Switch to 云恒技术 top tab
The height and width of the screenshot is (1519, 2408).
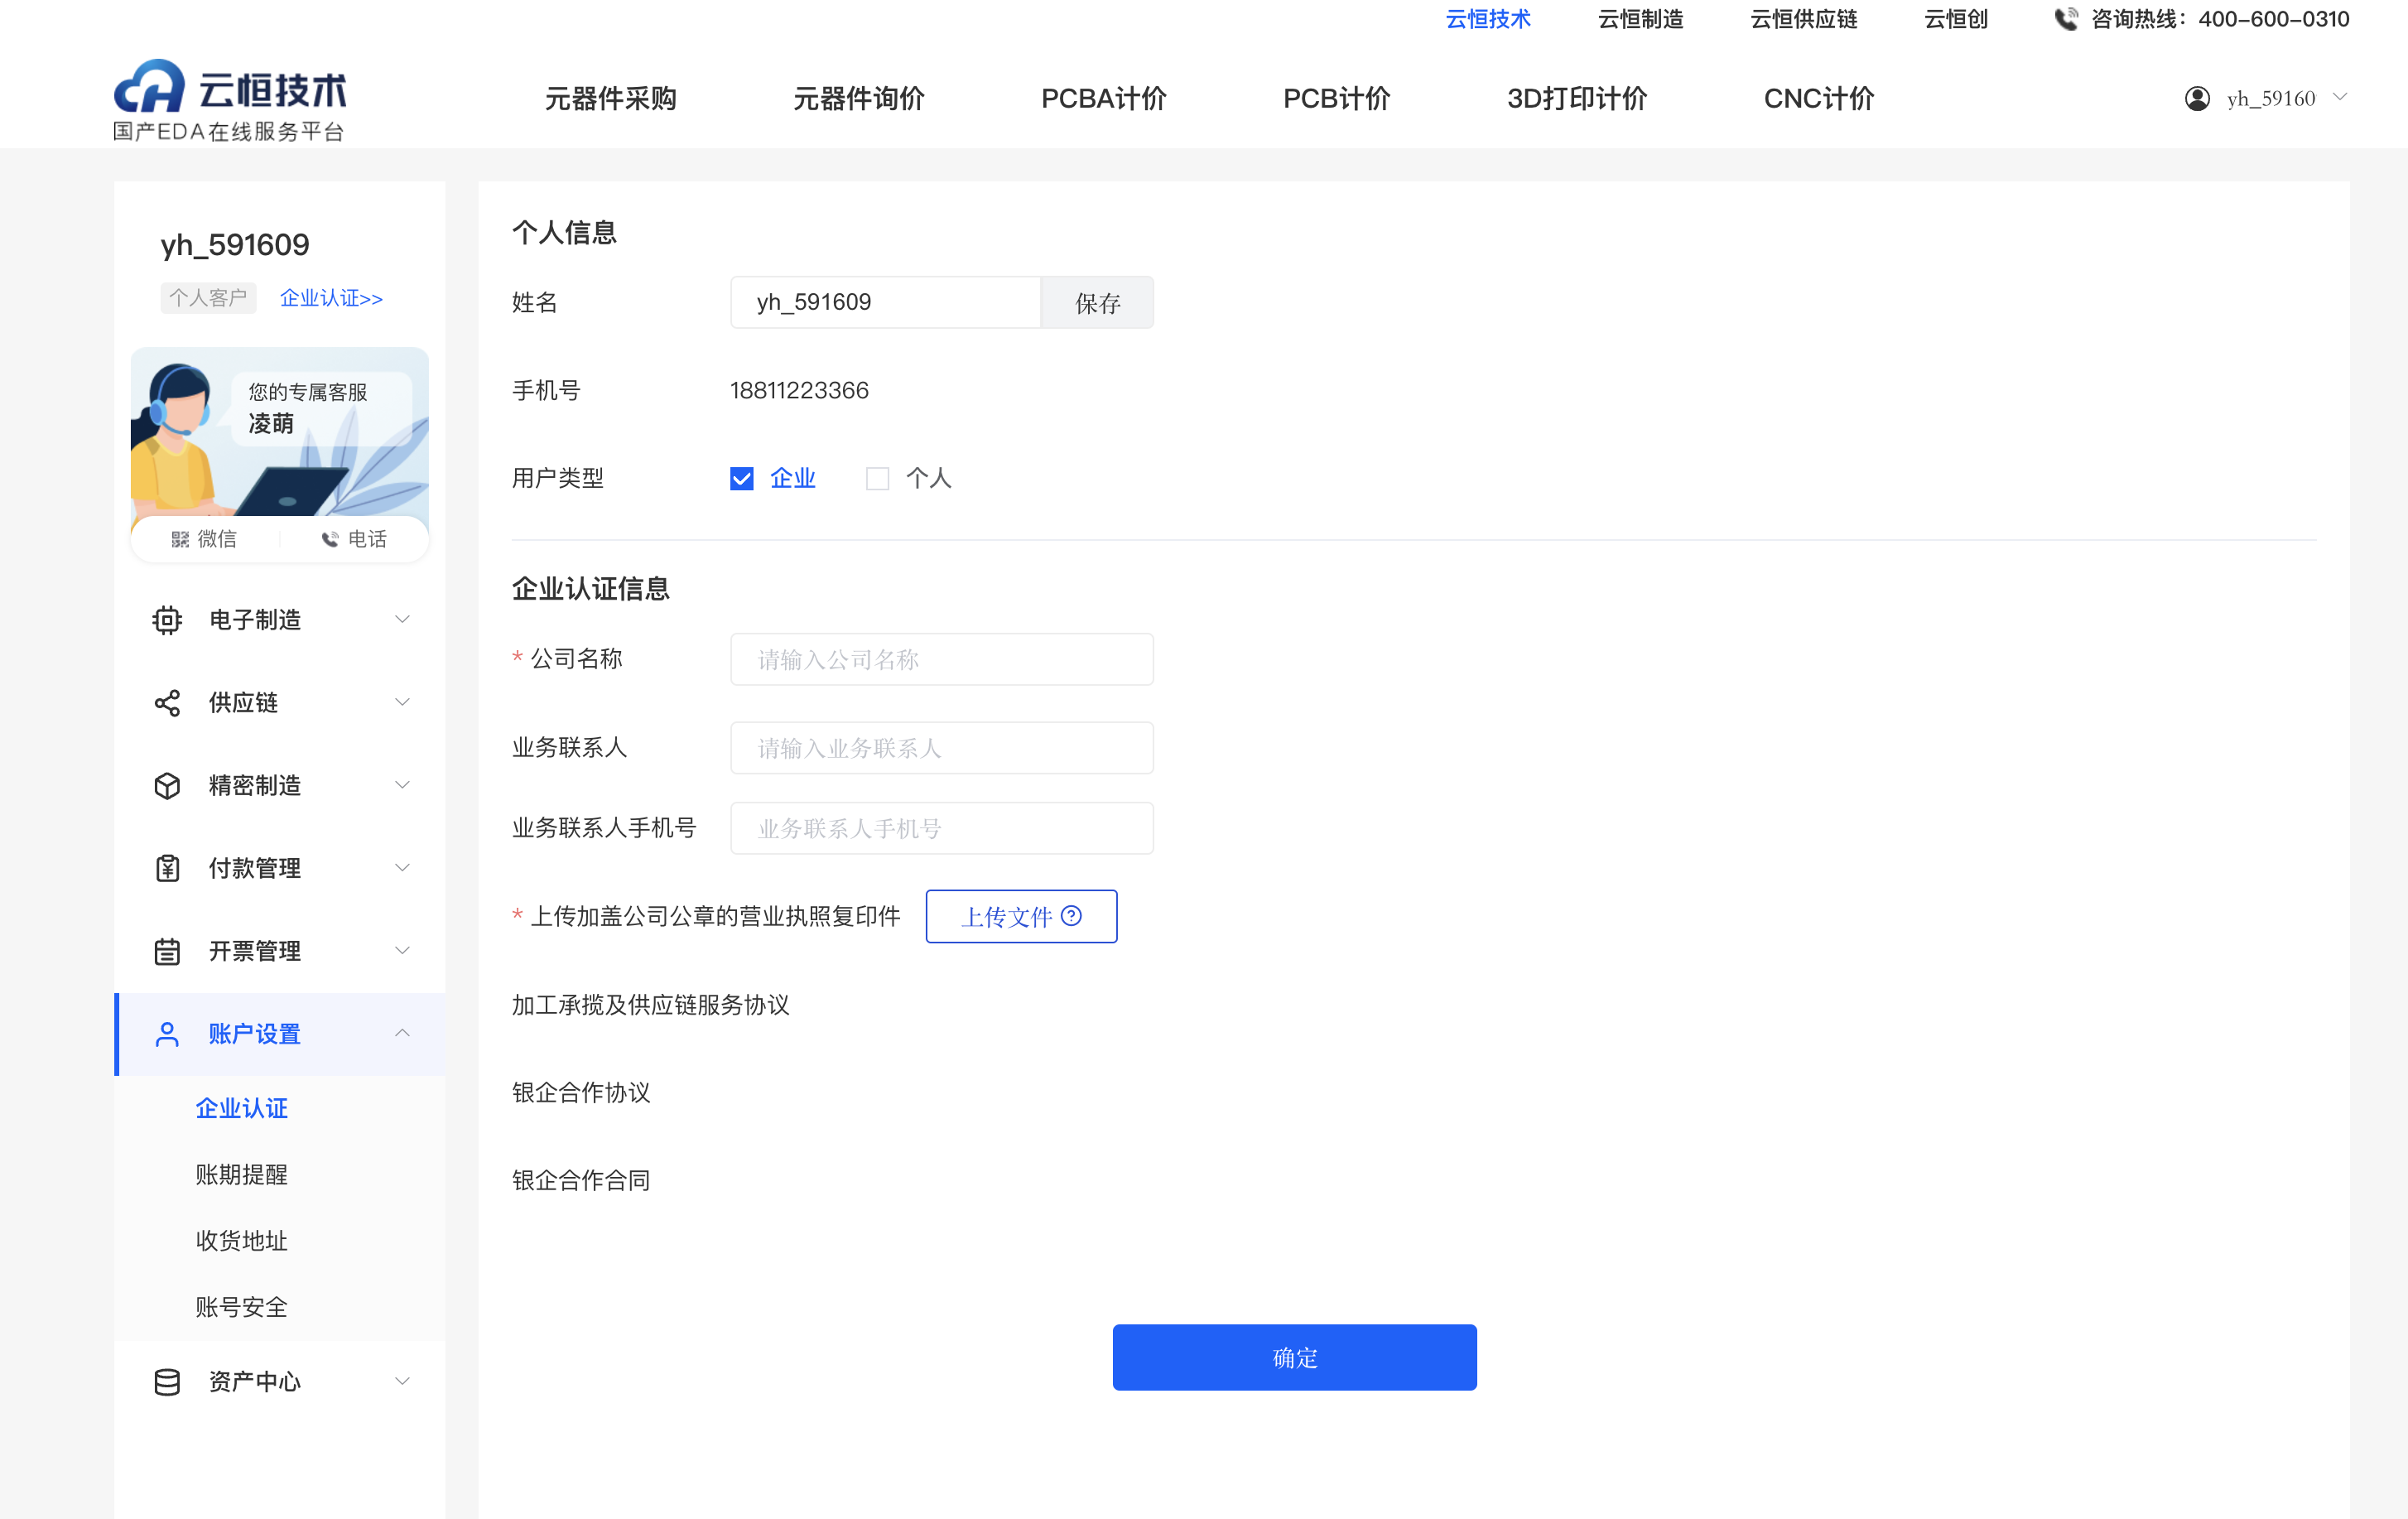(x=1488, y=19)
